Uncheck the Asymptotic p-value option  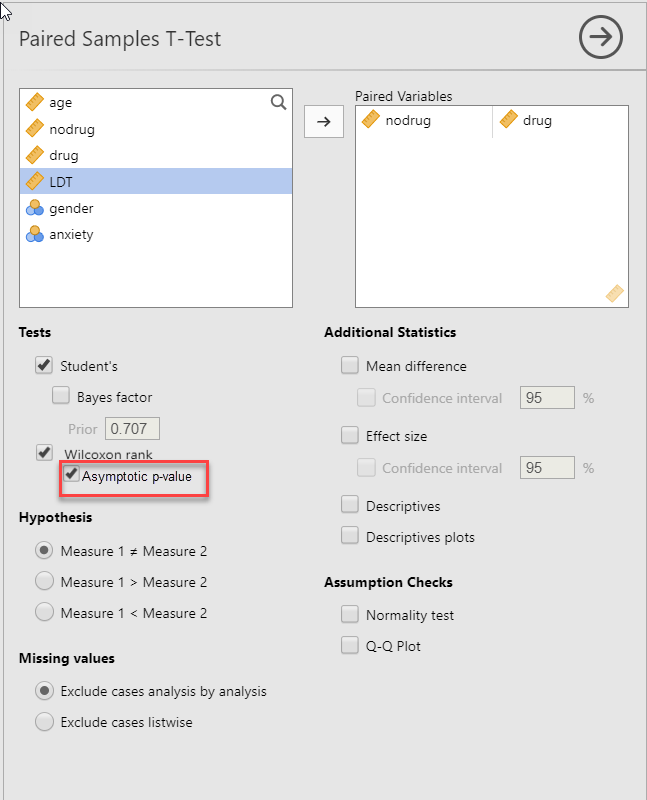coord(71,474)
